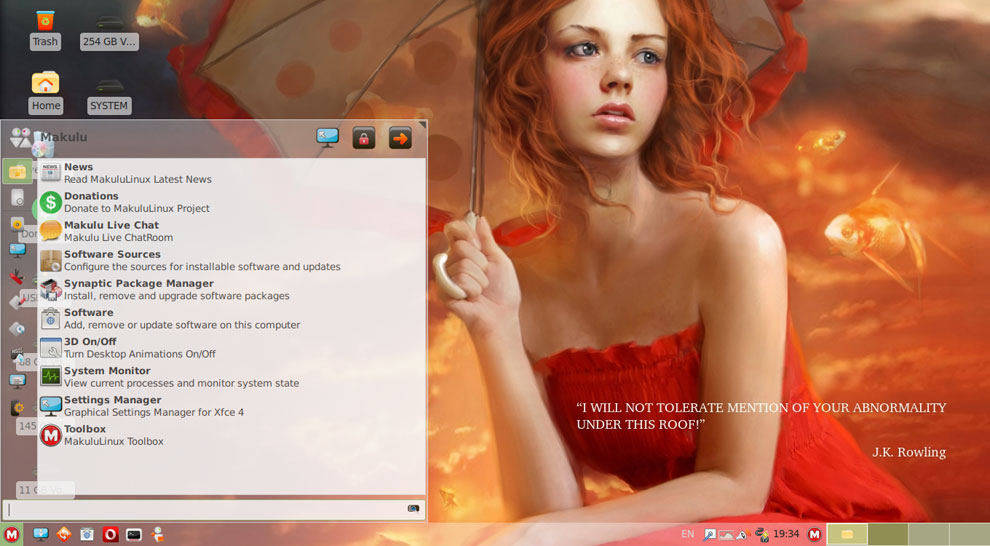Click the EN keyboard layout indicator
990x546 pixels.
688,534
